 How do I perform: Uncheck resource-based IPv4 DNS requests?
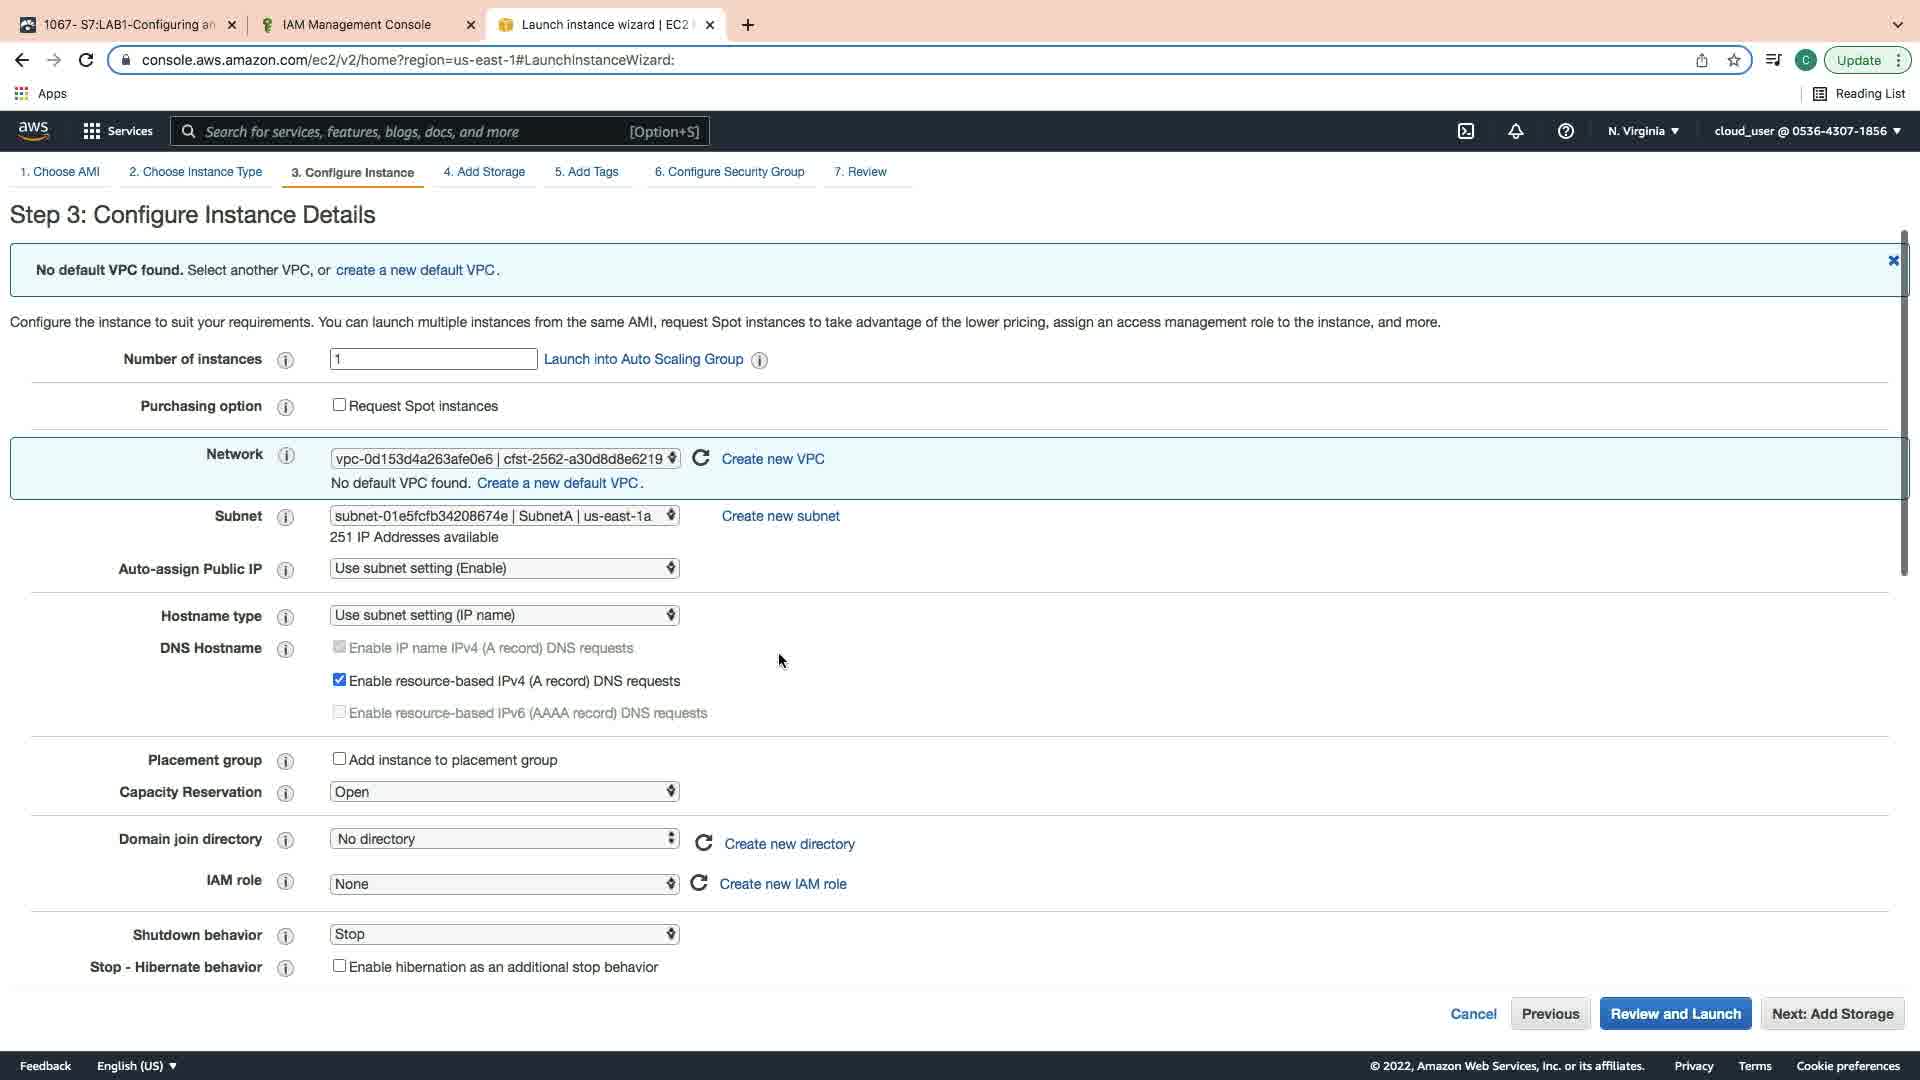click(x=339, y=680)
